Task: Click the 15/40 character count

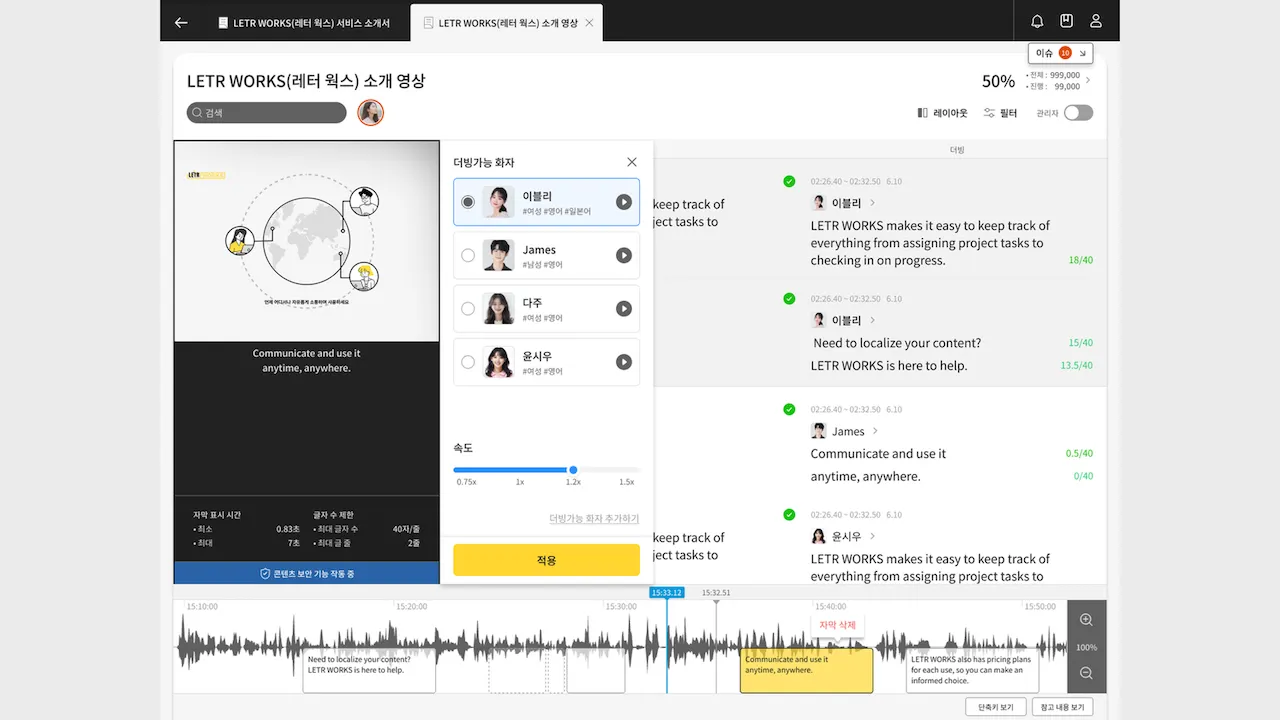Action: [x=1081, y=343]
